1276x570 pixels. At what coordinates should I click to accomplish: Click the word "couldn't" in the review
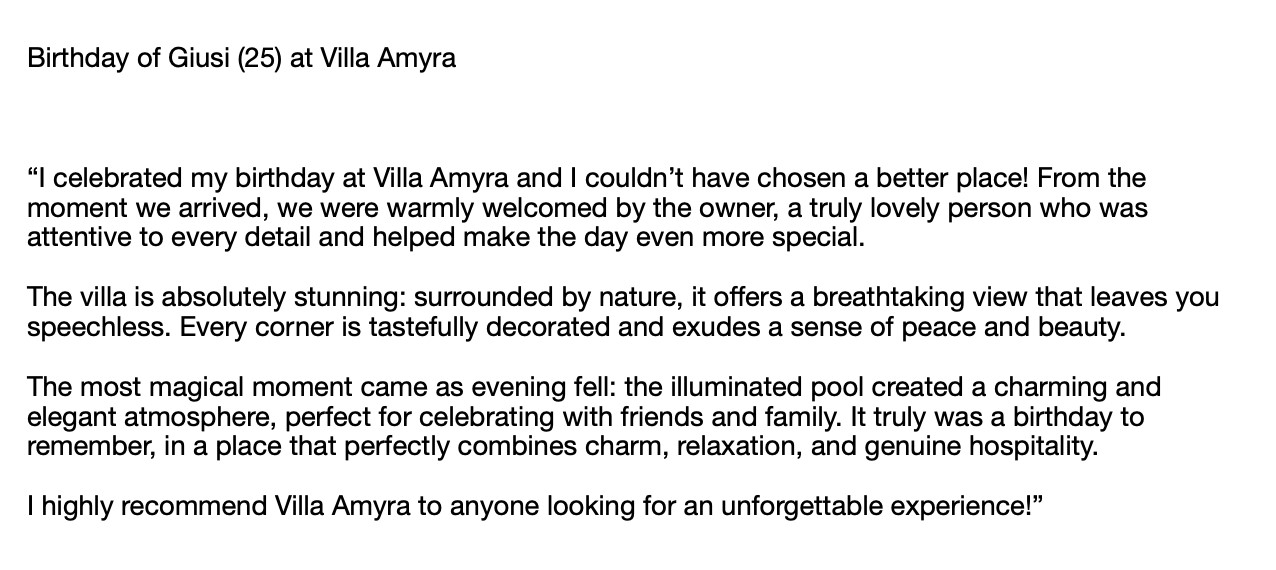632,179
